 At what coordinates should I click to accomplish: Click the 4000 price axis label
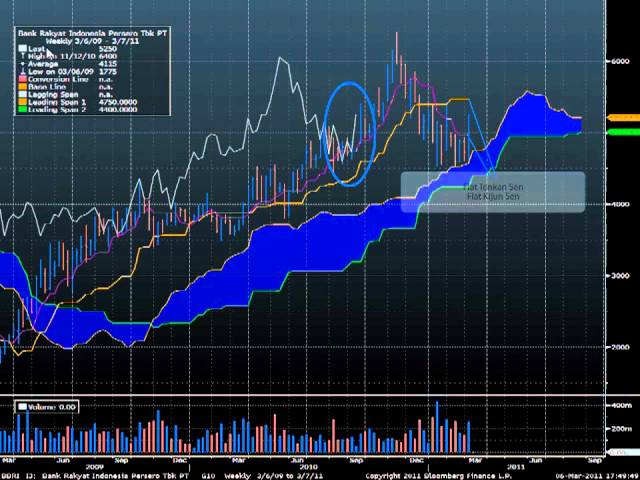(620, 204)
